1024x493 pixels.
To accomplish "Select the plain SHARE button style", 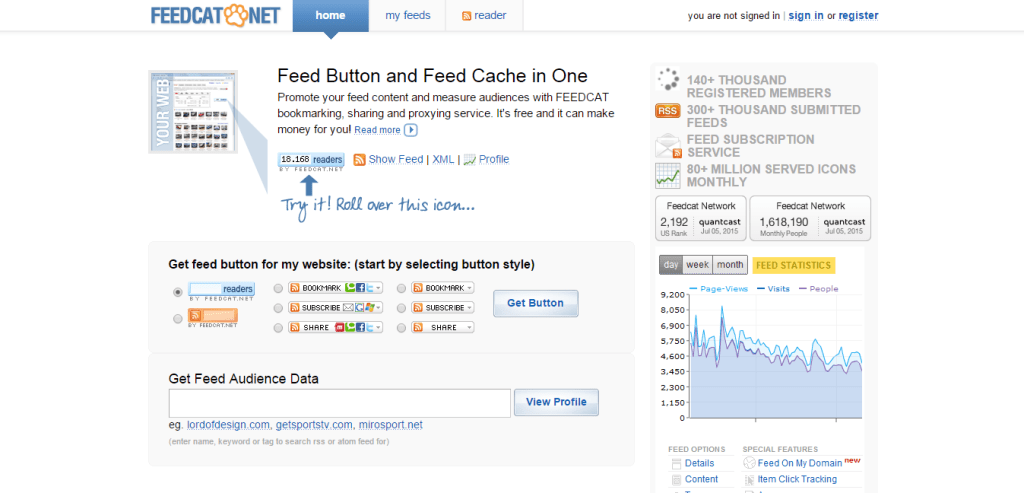I will [x=401, y=328].
